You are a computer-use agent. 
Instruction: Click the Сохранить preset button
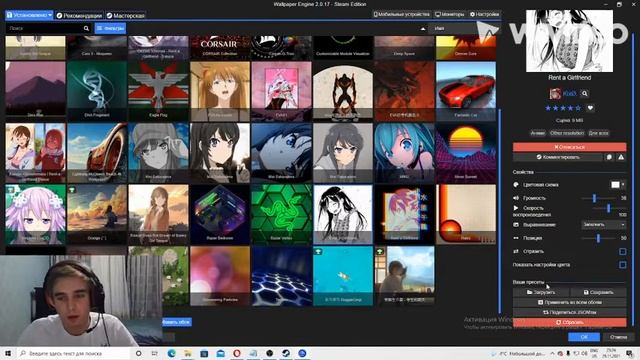tap(598, 292)
